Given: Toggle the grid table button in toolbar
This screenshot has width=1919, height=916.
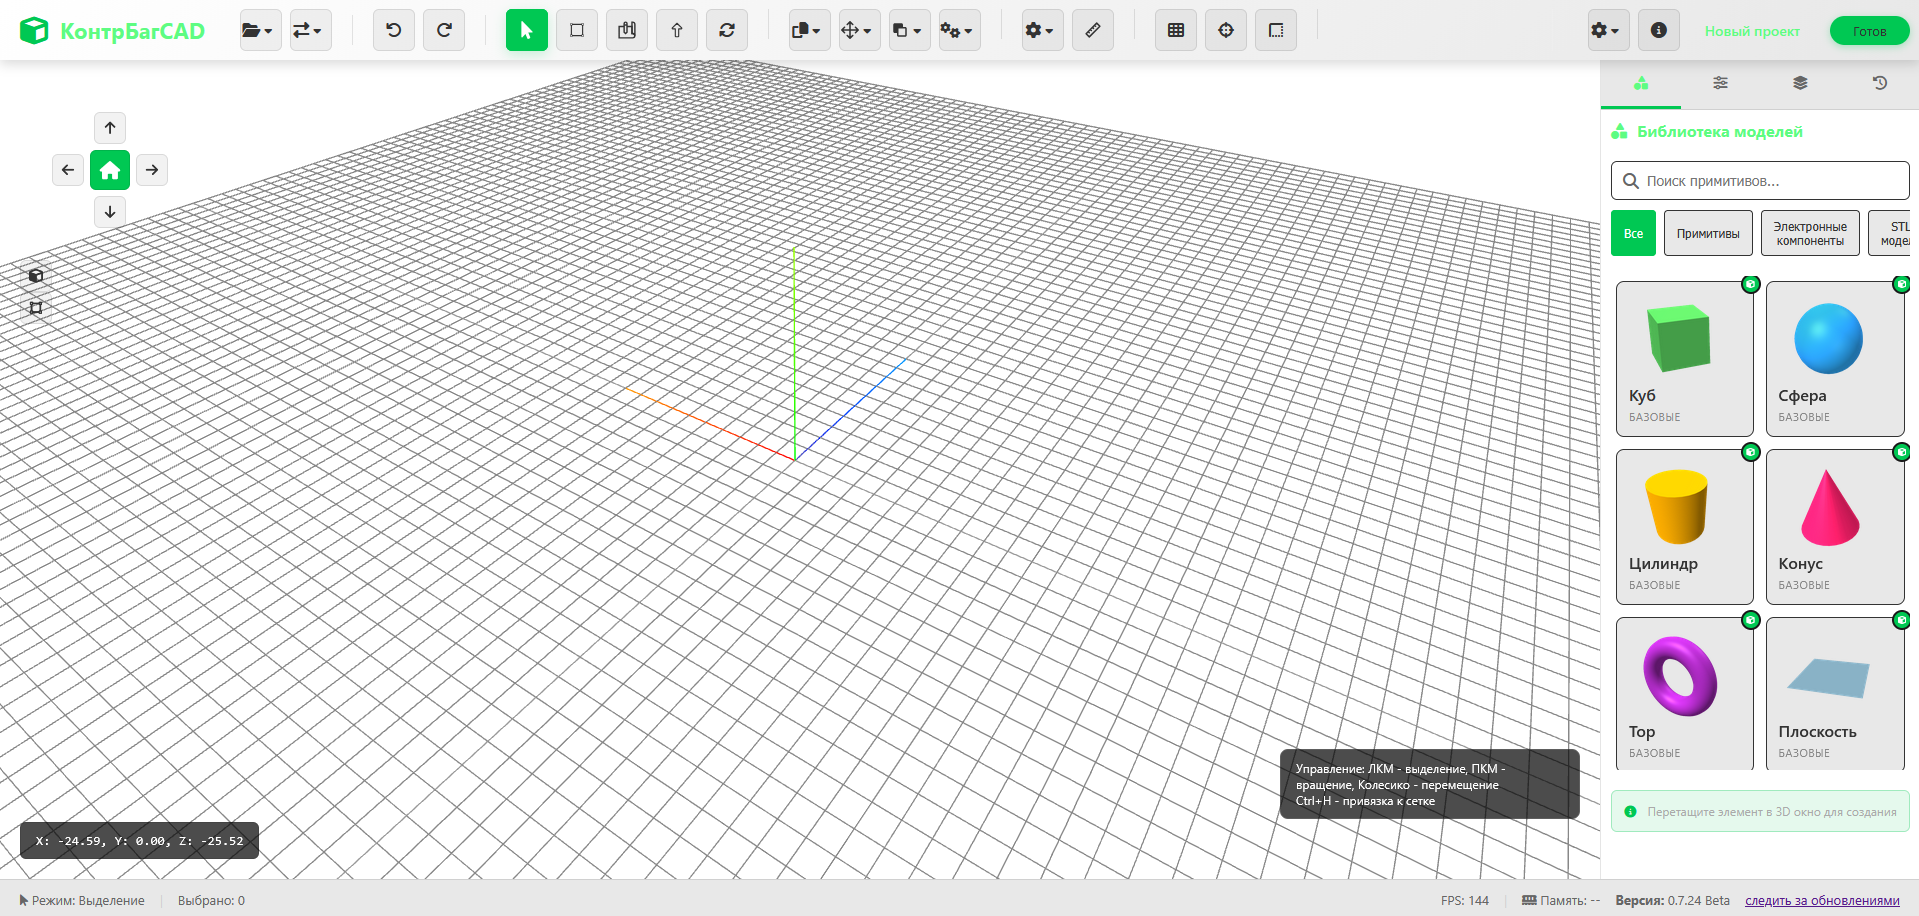Looking at the screenshot, I should [x=1176, y=30].
